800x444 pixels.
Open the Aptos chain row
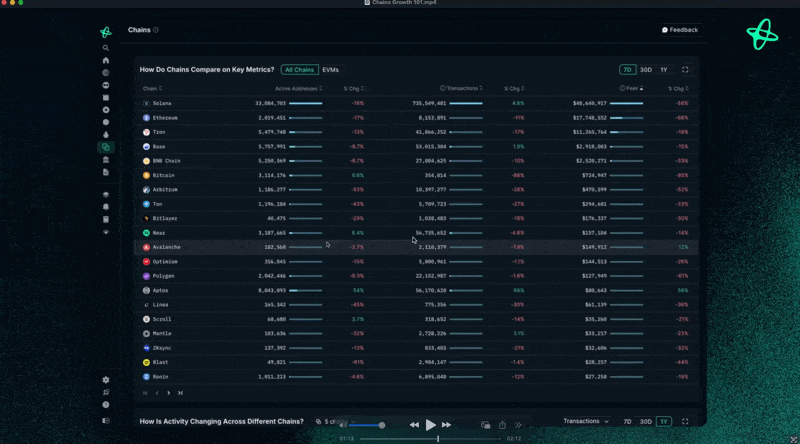(416, 290)
